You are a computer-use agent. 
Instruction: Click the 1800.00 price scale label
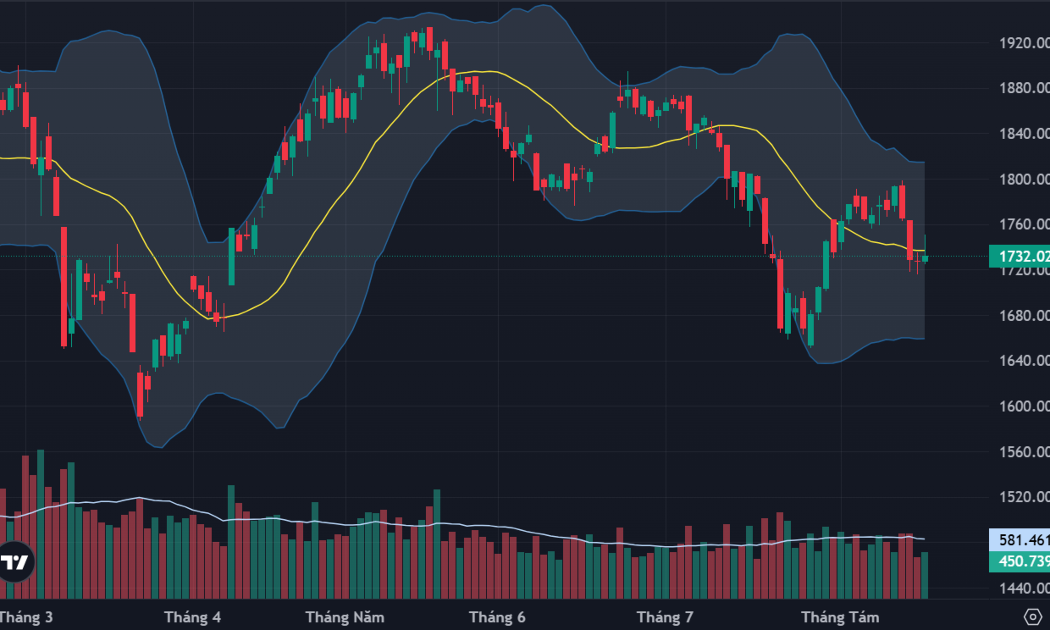[x=1025, y=179]
